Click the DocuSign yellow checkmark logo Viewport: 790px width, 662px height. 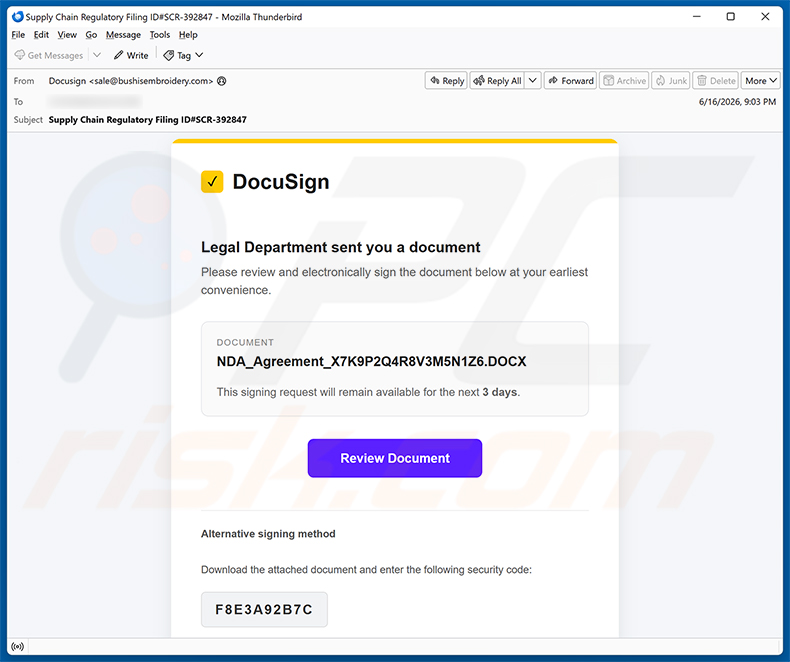212,182
